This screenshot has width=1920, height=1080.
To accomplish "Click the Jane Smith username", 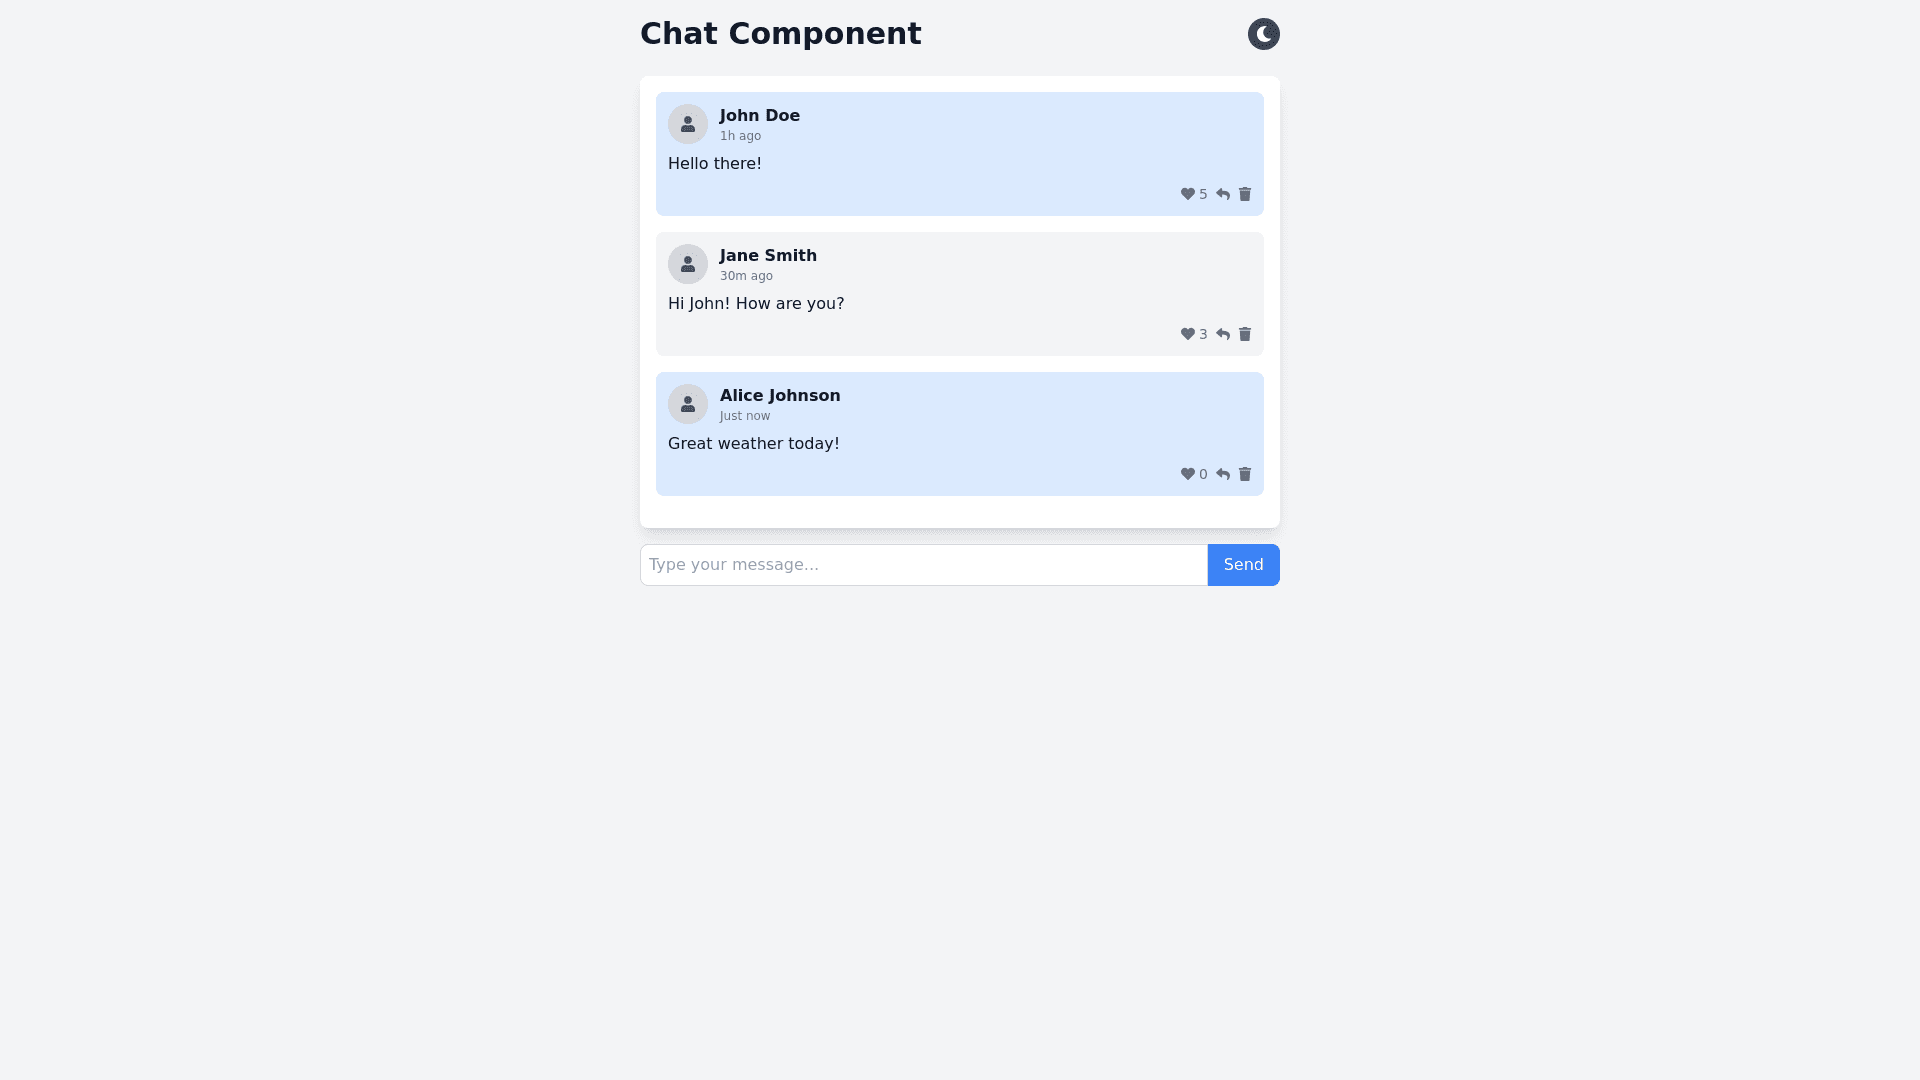I will pos(768,256).
